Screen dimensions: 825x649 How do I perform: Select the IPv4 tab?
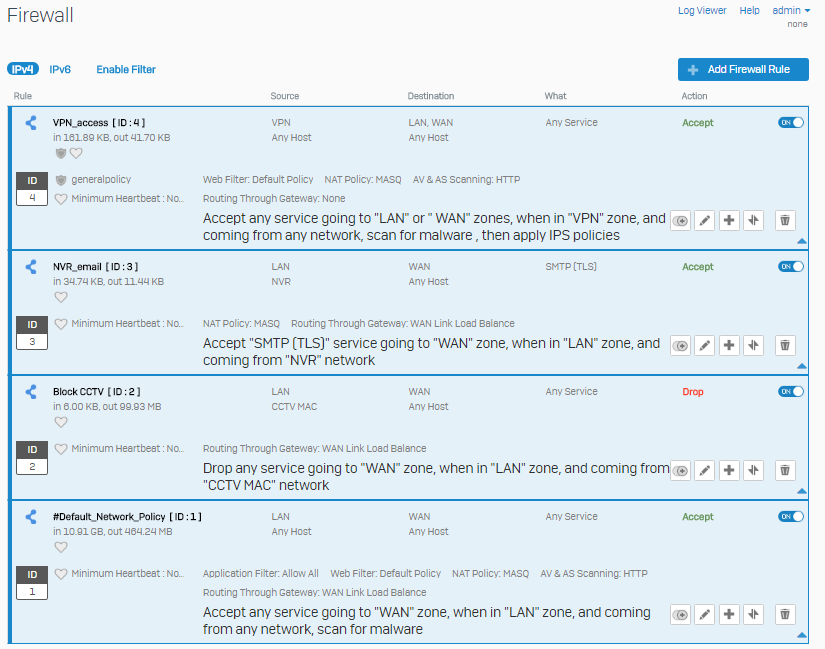[x=23, y=69]
